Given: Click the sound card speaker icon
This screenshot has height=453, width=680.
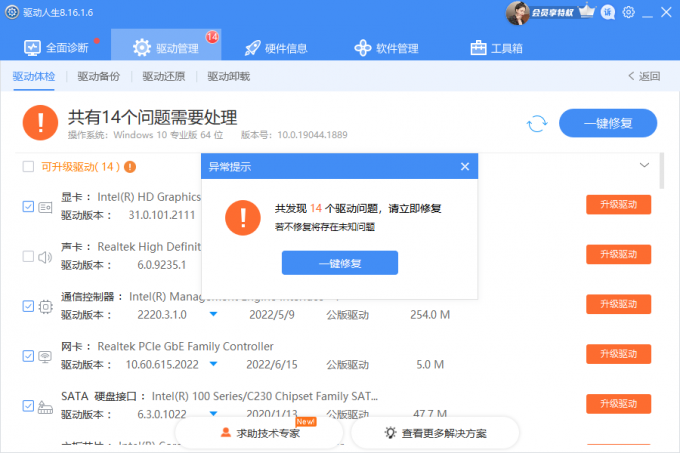Looking at the screenshot, I should click(45, 256).
